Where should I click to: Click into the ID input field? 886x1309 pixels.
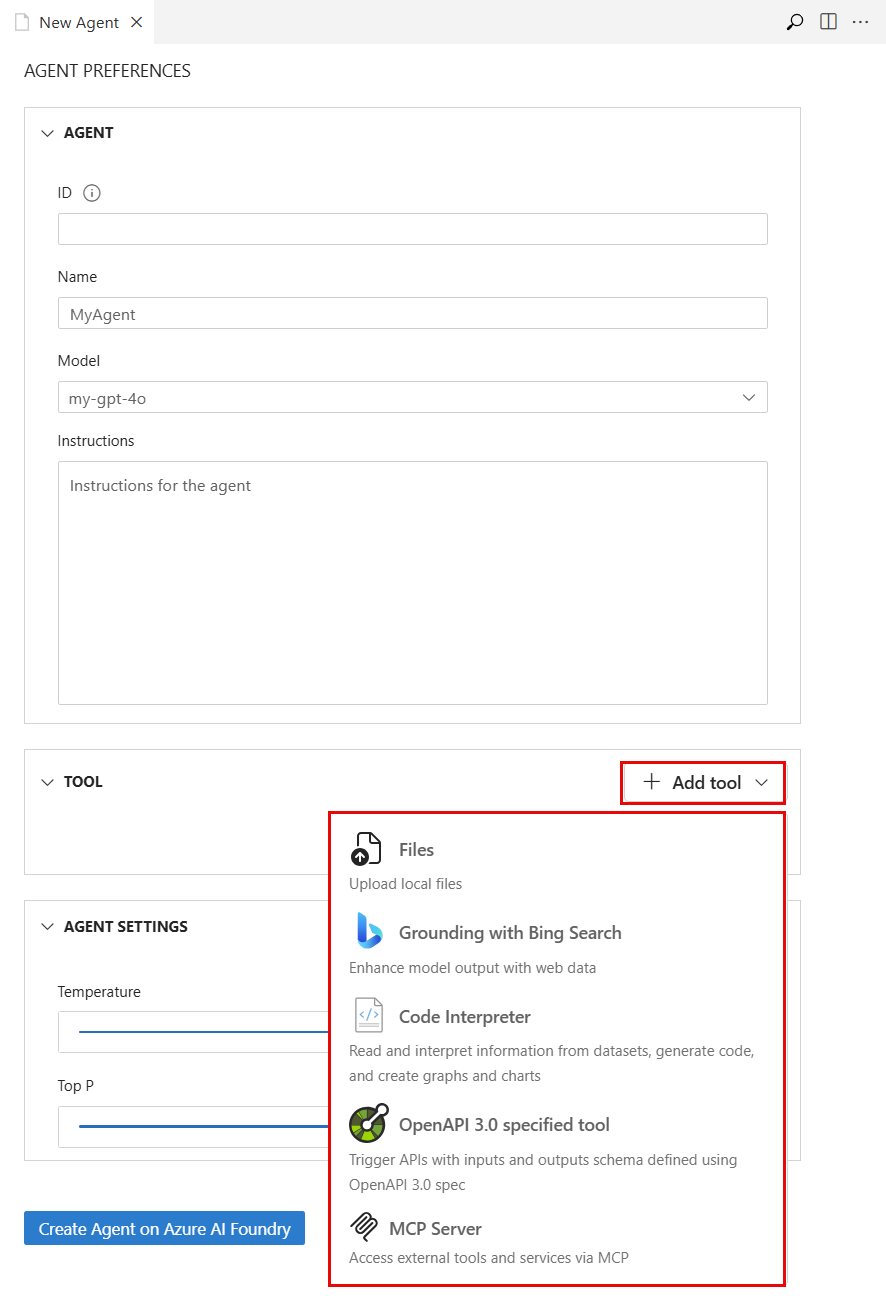[413, 229]
